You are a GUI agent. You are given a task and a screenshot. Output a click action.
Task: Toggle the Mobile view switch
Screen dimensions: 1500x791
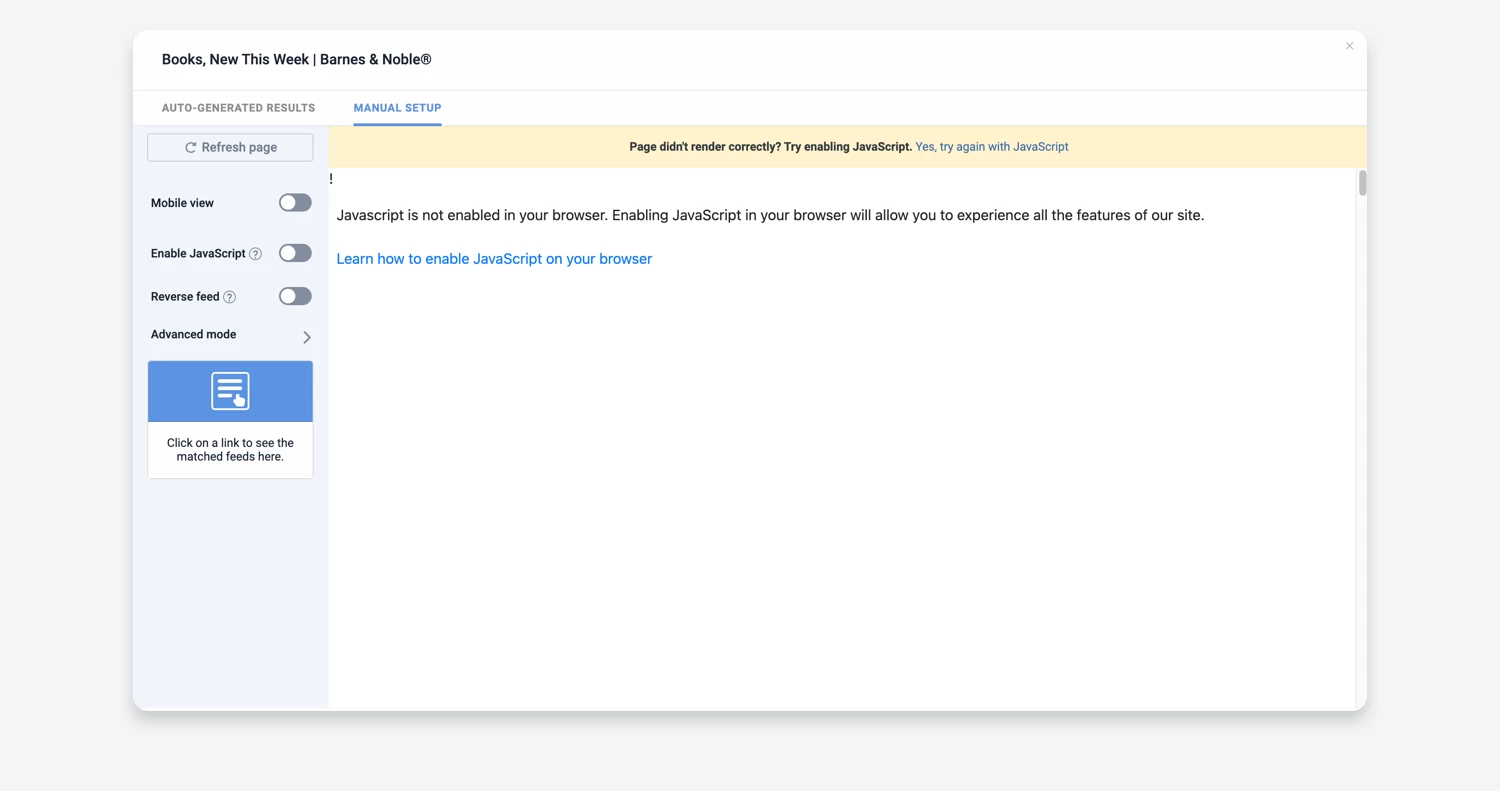pyautogui.click(x=295, y=202)
